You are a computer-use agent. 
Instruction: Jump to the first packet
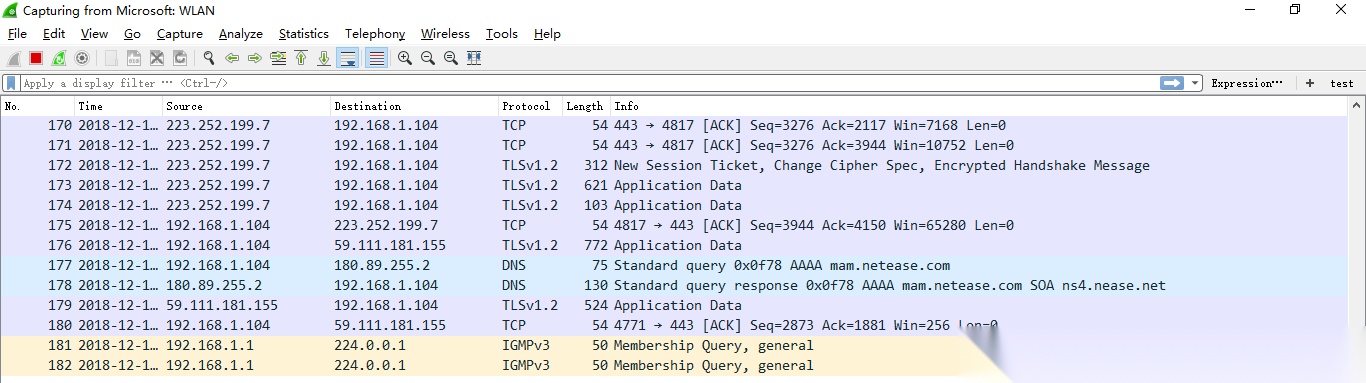tap(301, 58)
